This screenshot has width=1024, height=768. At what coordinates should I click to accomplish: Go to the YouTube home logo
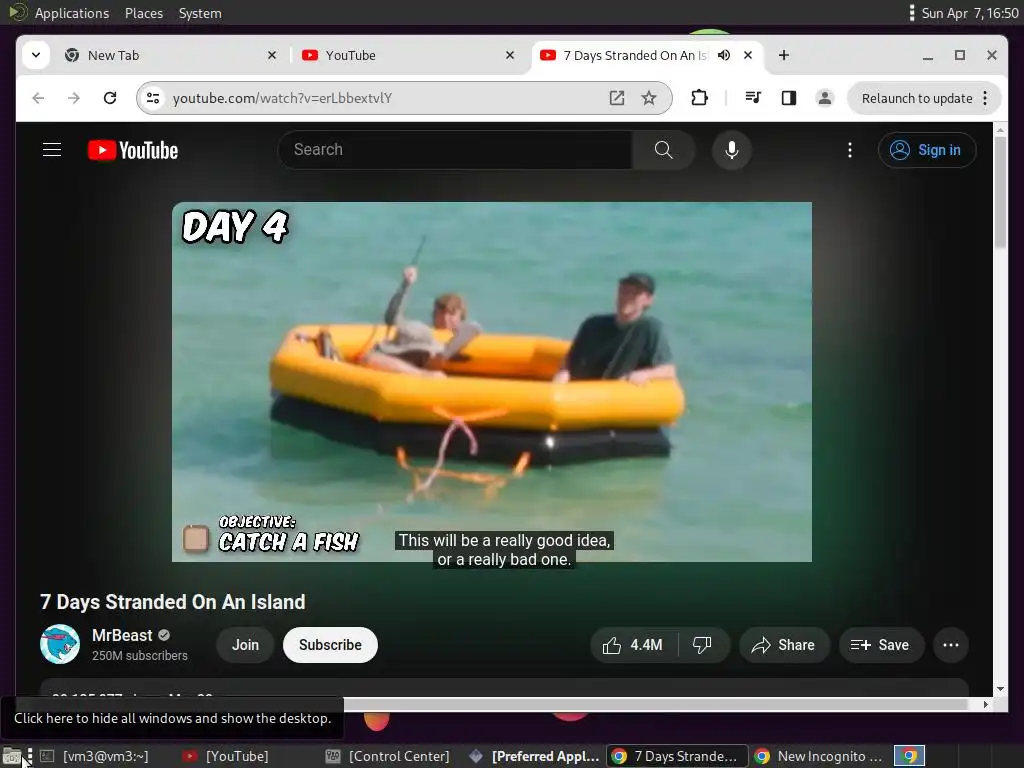133,150
